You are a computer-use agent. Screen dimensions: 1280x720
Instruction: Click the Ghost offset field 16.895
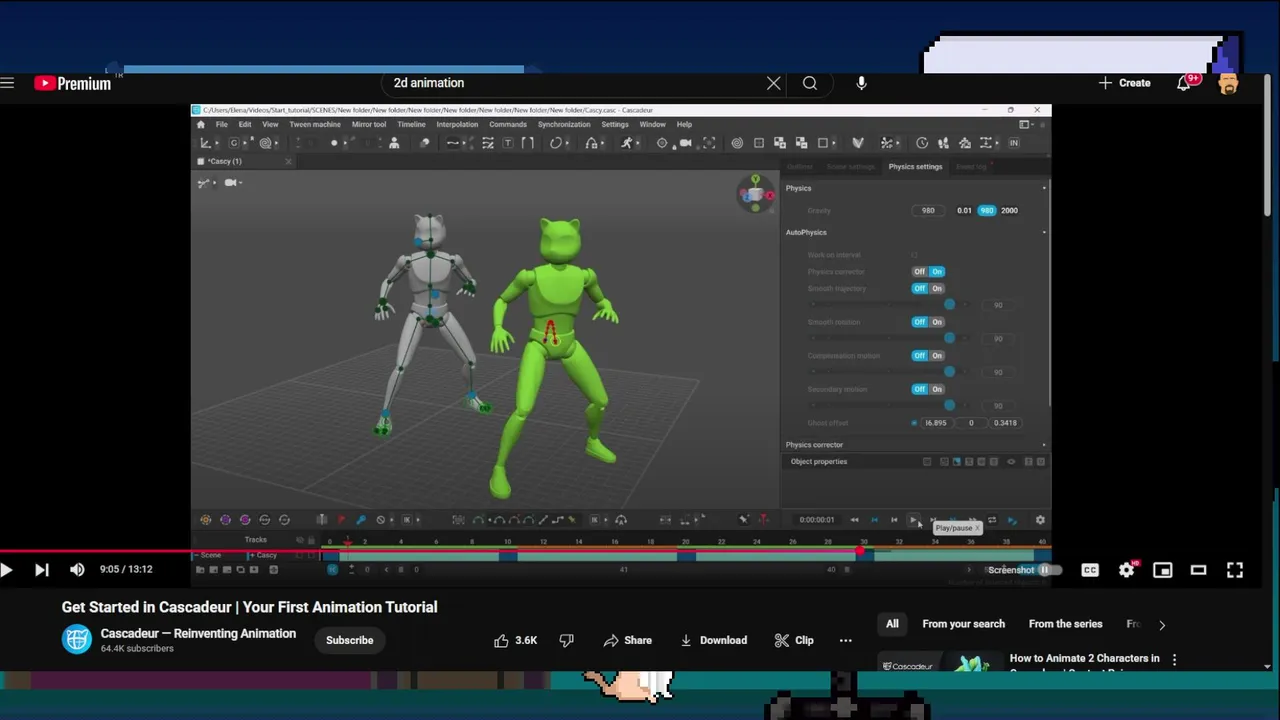(936, 423)
